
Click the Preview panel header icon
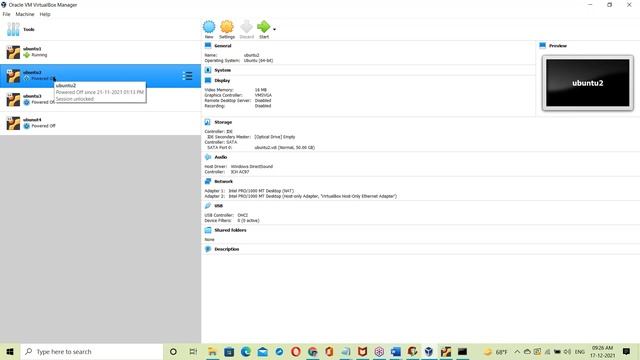[x=542, y=46]
